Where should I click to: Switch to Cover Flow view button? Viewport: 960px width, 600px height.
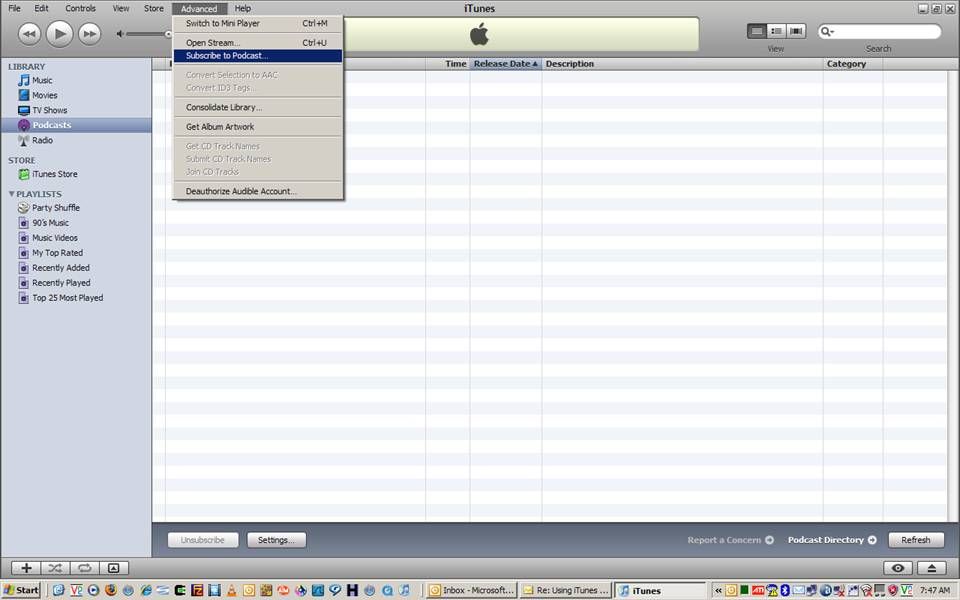796,31
